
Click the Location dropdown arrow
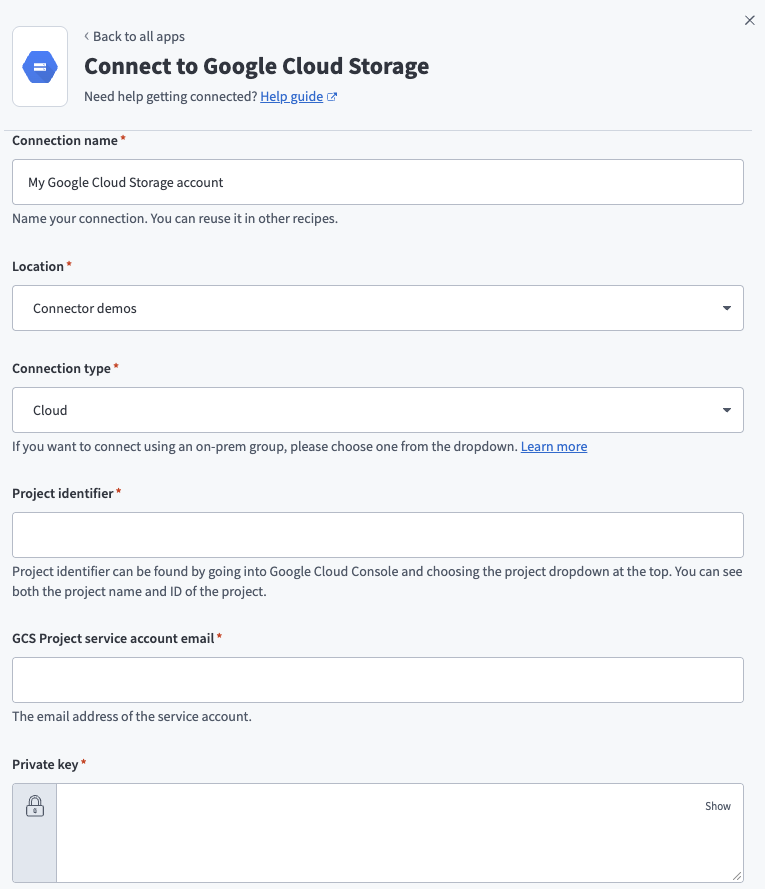727,308
